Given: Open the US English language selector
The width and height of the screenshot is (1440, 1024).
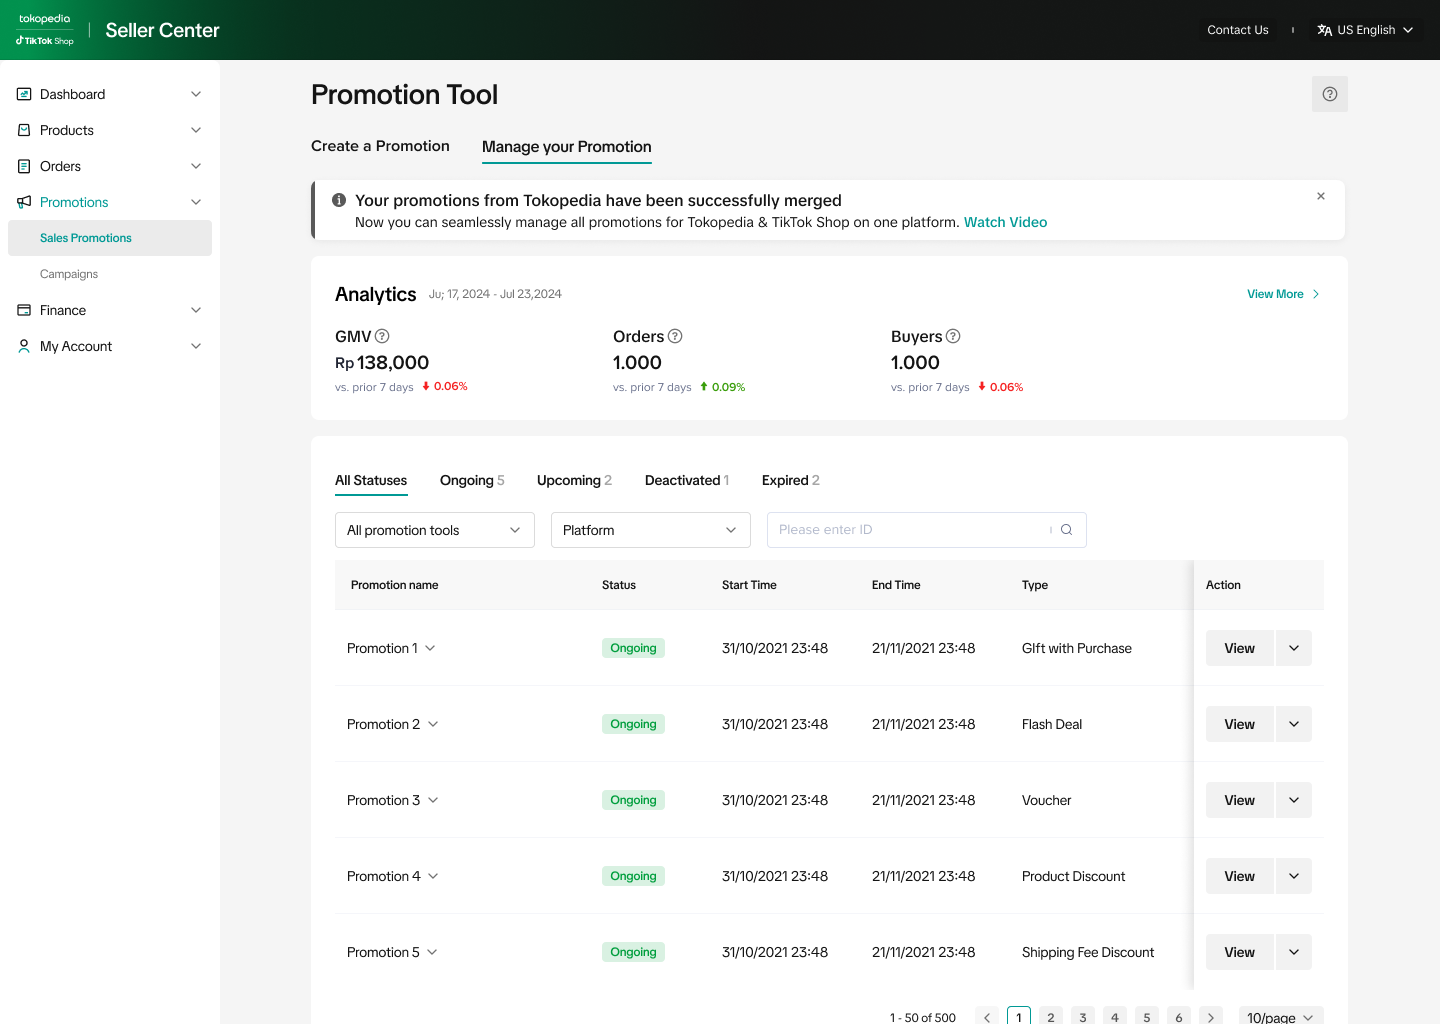Looking at the screenshot, I should tap(1365, 30).
